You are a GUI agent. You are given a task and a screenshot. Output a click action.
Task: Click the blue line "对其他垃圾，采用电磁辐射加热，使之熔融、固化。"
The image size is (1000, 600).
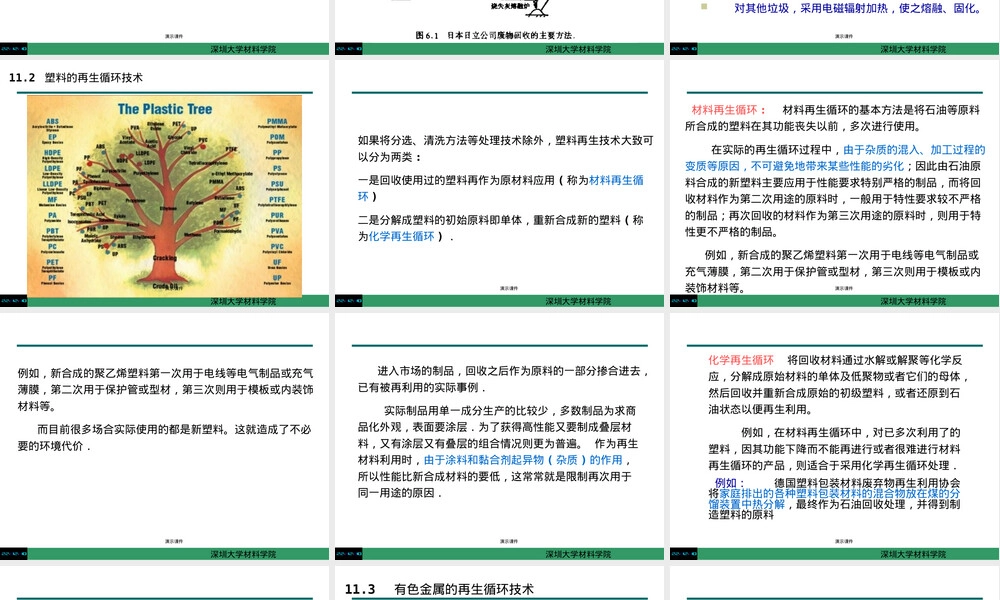857,8
